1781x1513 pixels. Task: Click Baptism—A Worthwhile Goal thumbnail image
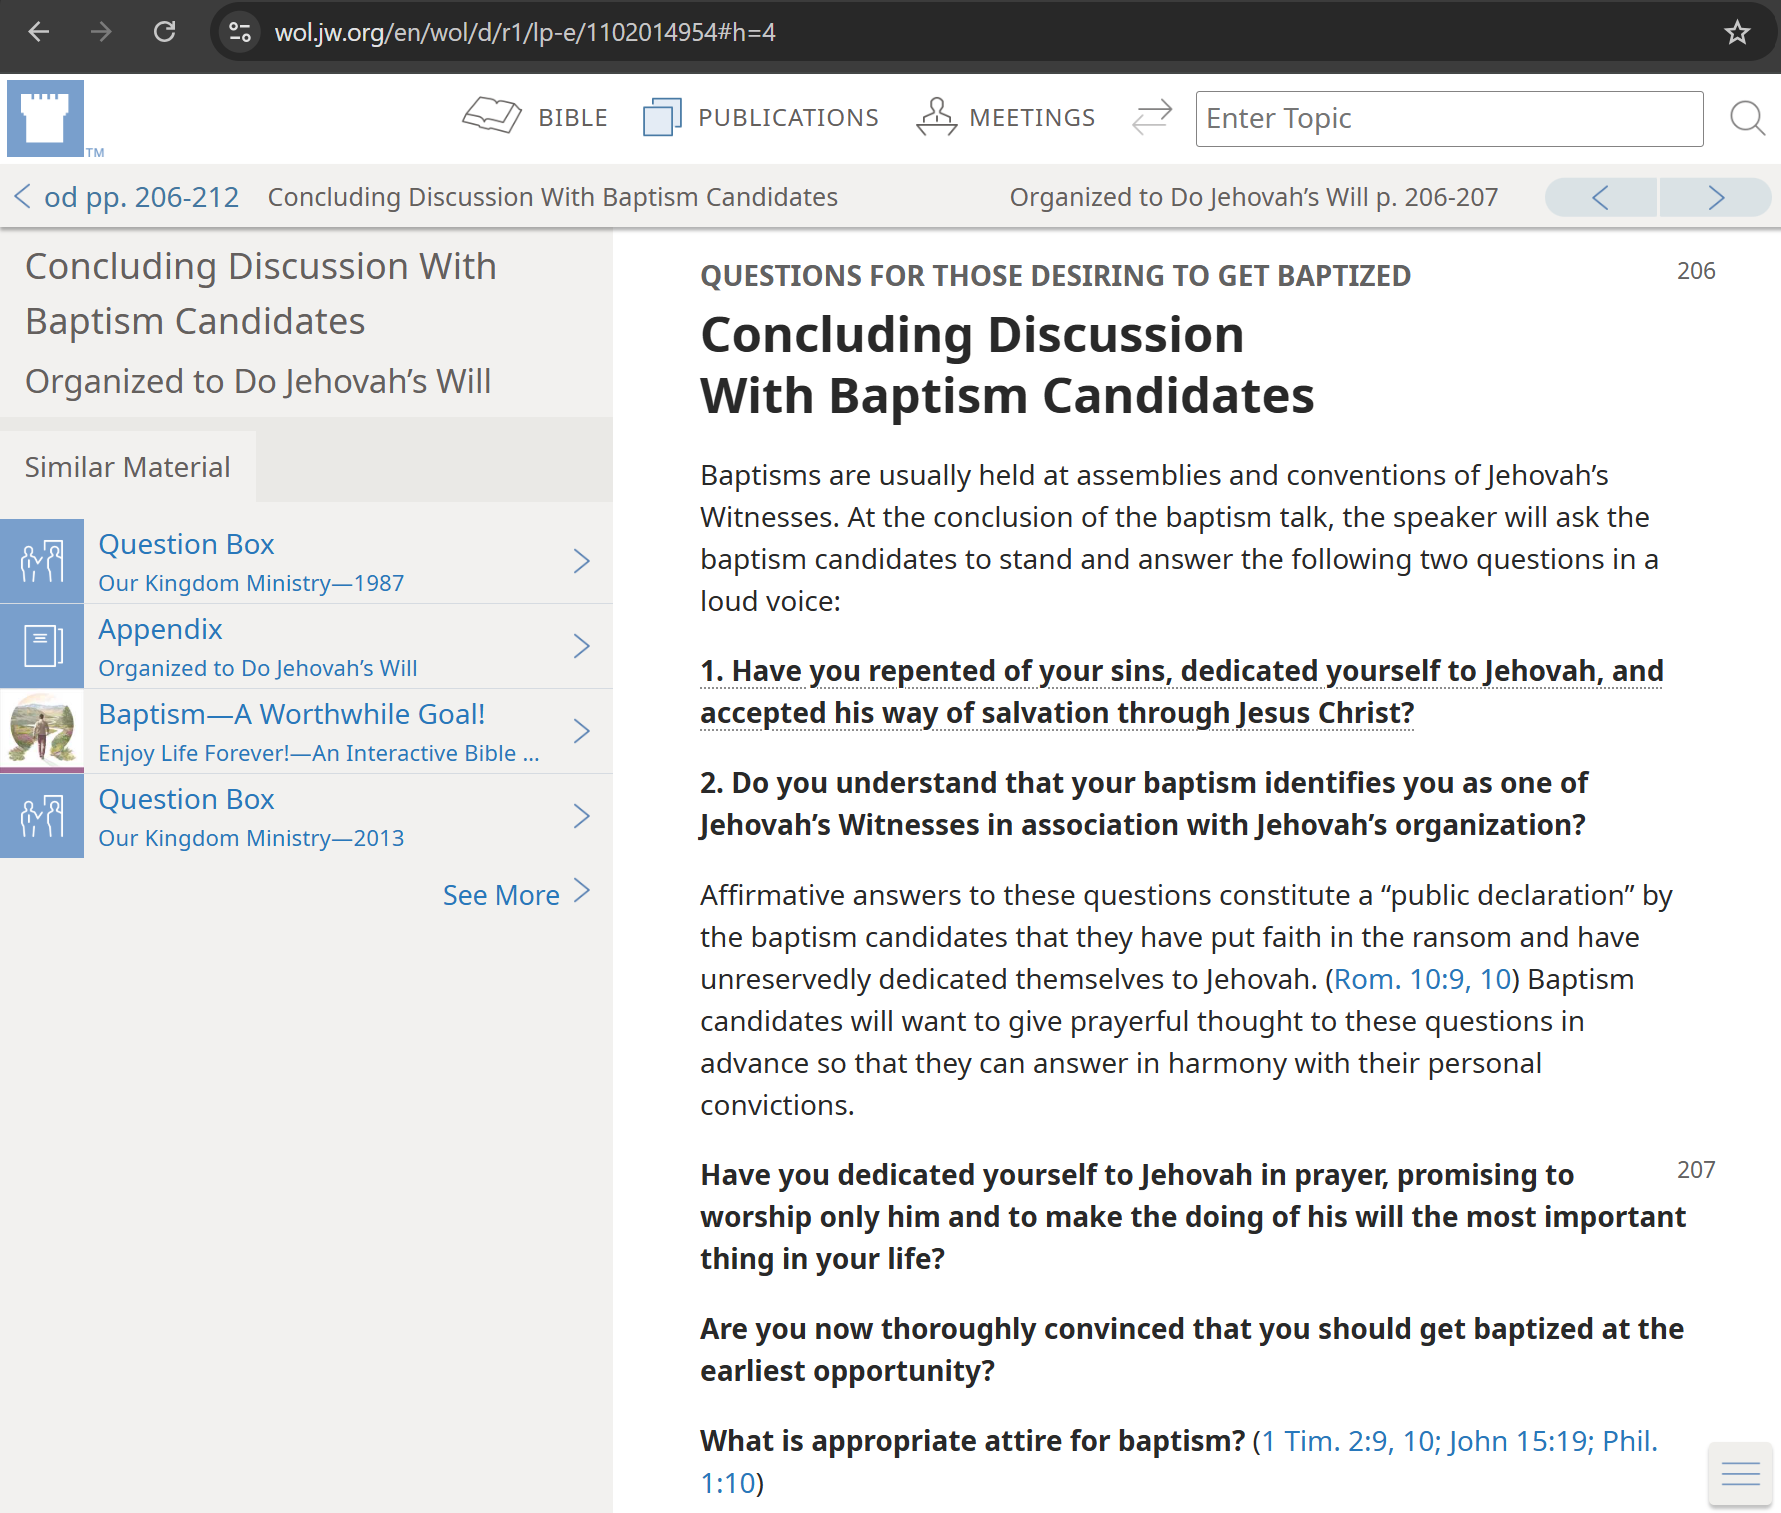42,731
